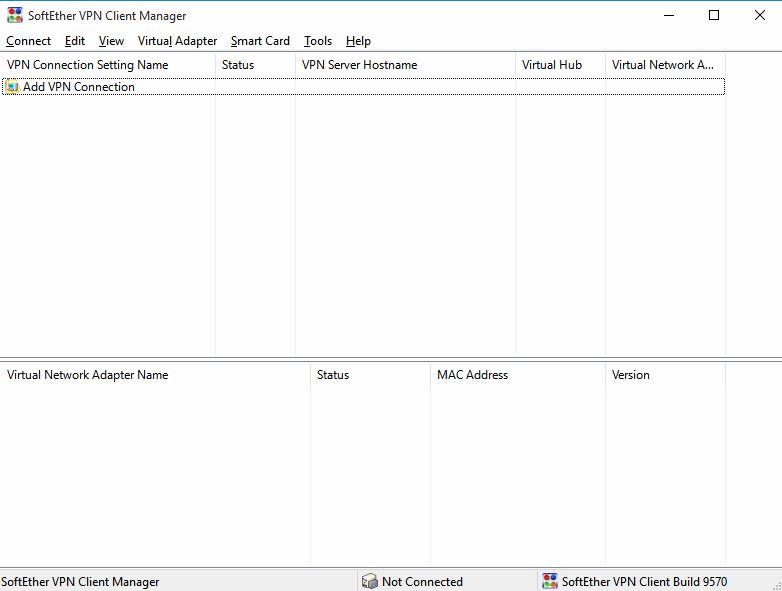Viewport: 782px width, 591px height.
Task: Click the window resize grip corner
Action: [x=777, y=586]
